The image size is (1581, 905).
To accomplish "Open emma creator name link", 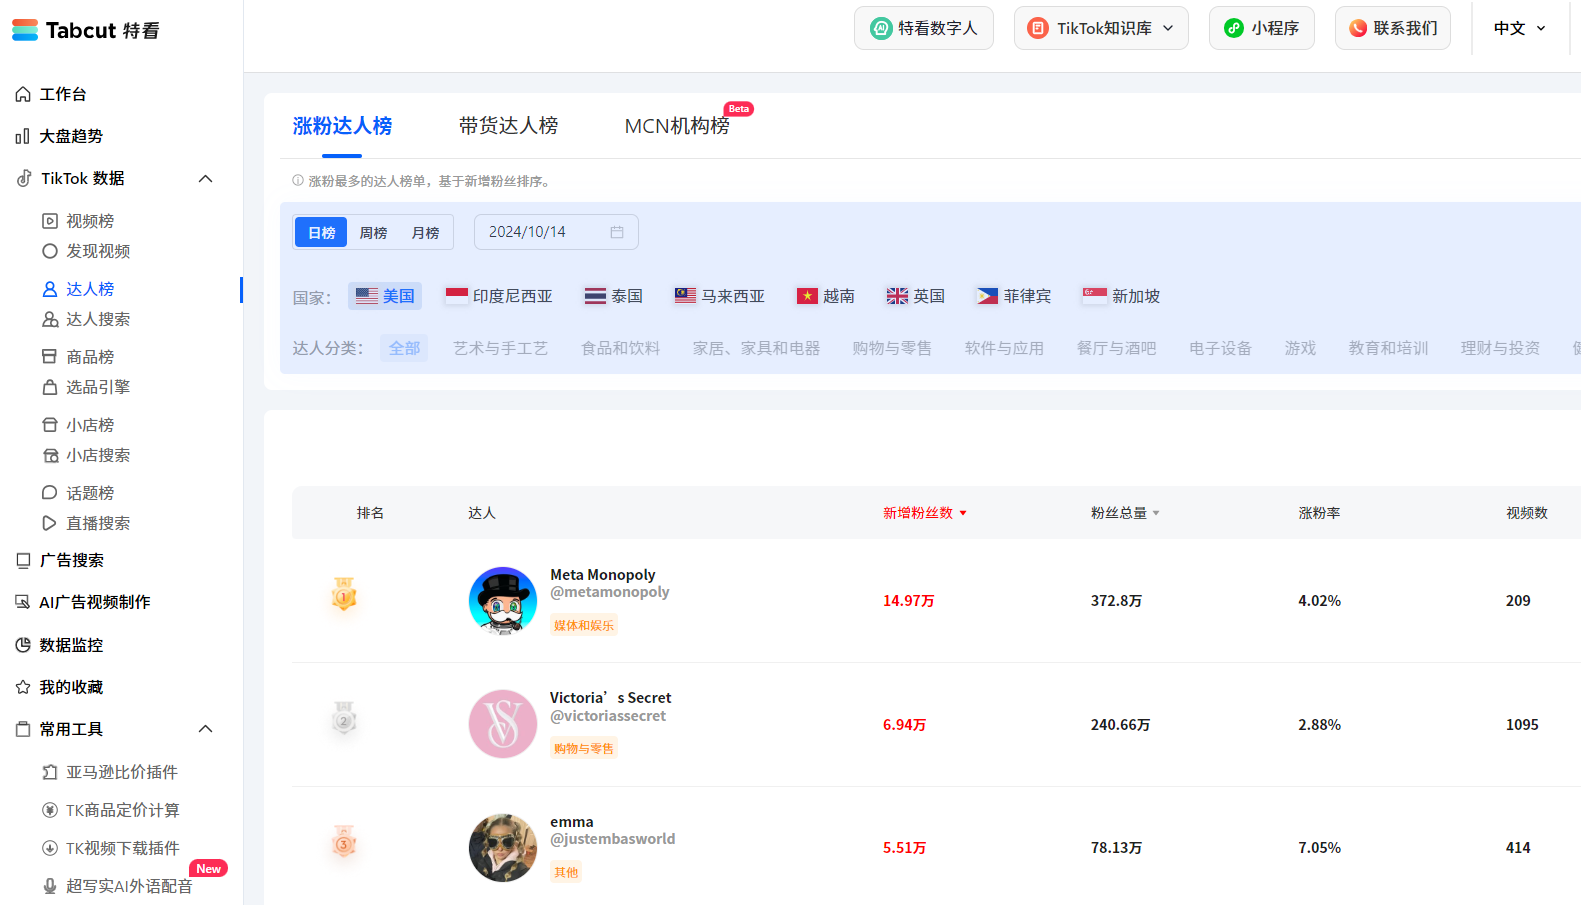I will tap(572, 822).
